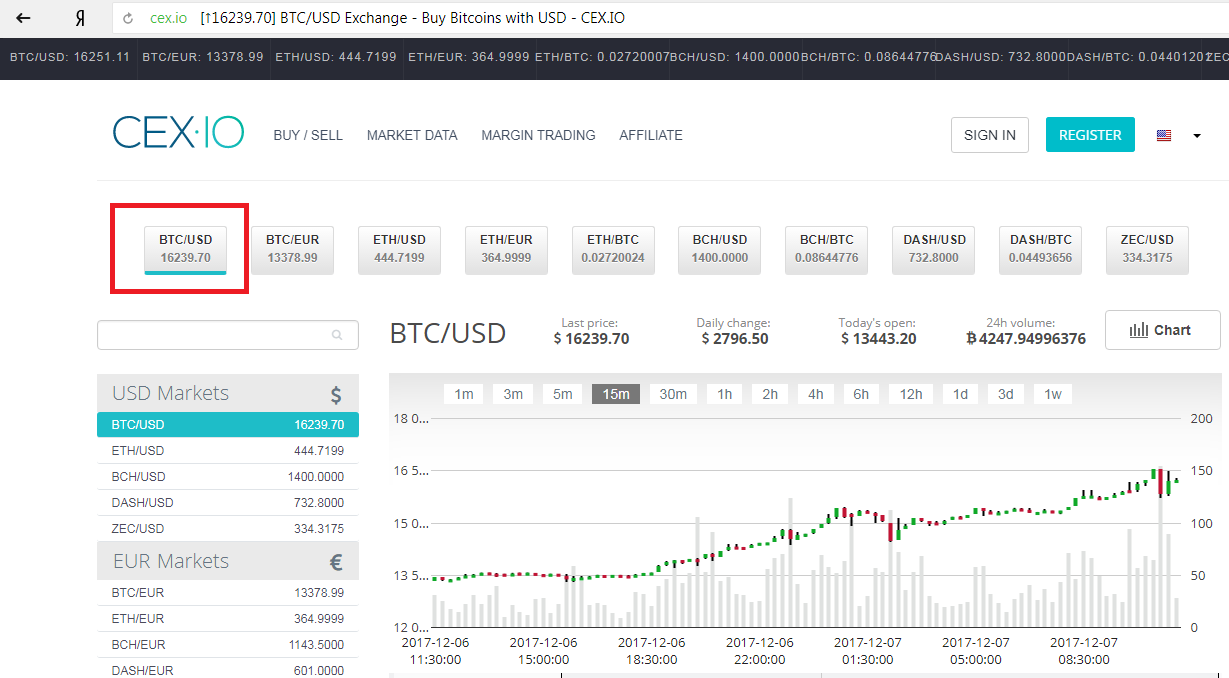Switch chart interval to 2h
Screen dimensions: 1229x678
(x=770, y=394)
